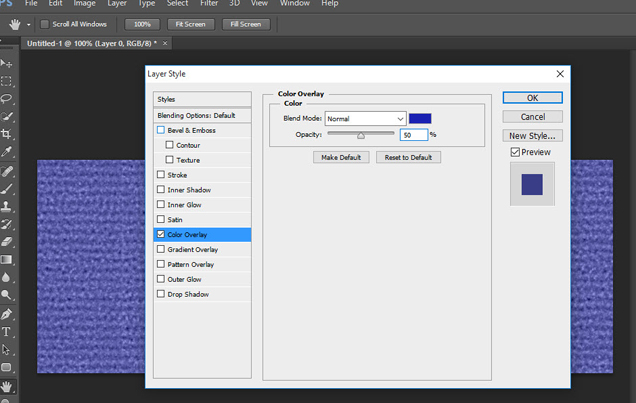636x403 pixels.
Task: Select the Clone Stamp tool
Action: pos(7,207)
